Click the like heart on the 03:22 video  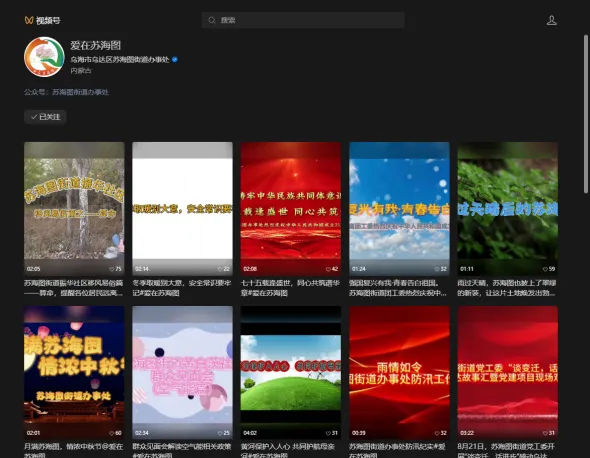(545, 433)
